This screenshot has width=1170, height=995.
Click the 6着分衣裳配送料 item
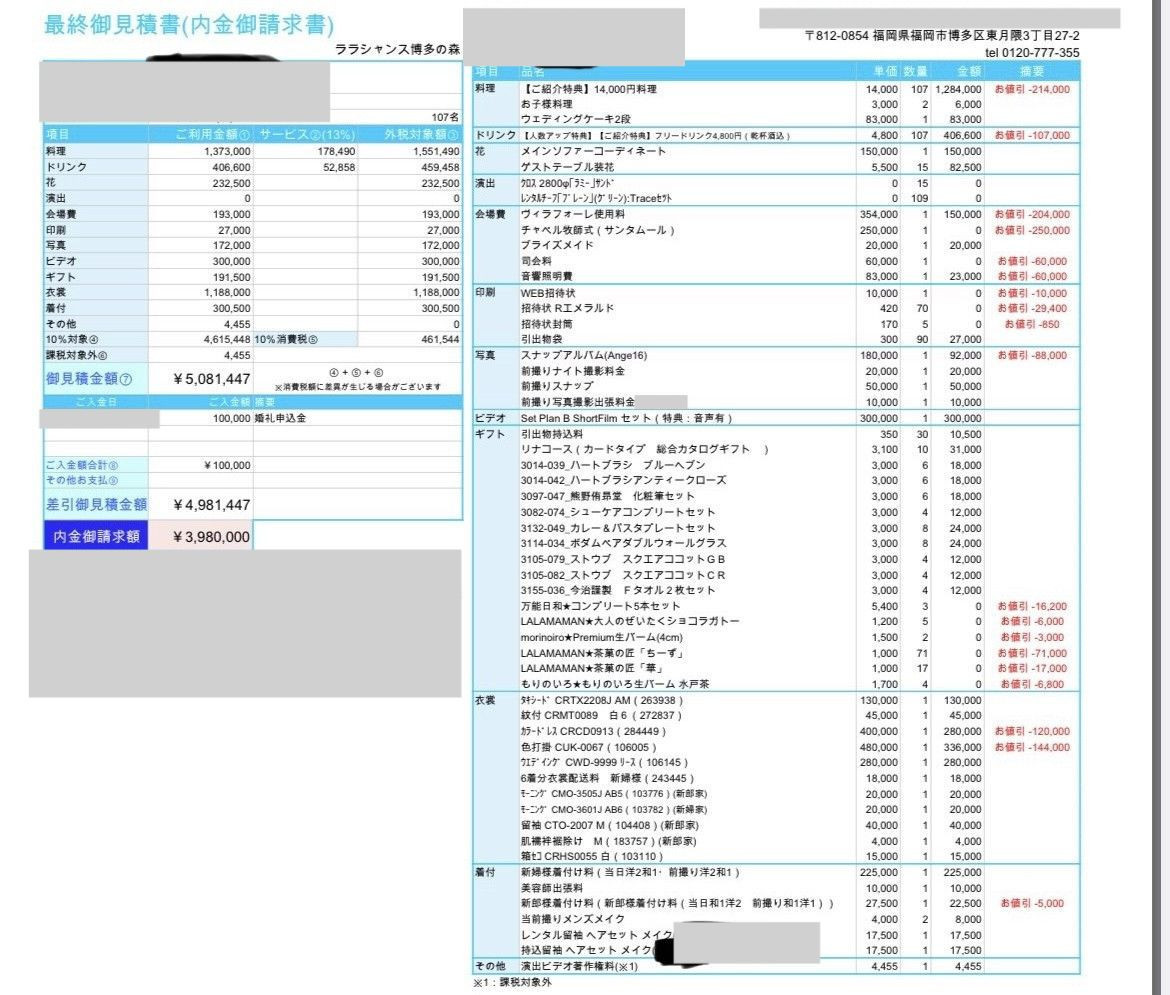click(x=607, y=779)
